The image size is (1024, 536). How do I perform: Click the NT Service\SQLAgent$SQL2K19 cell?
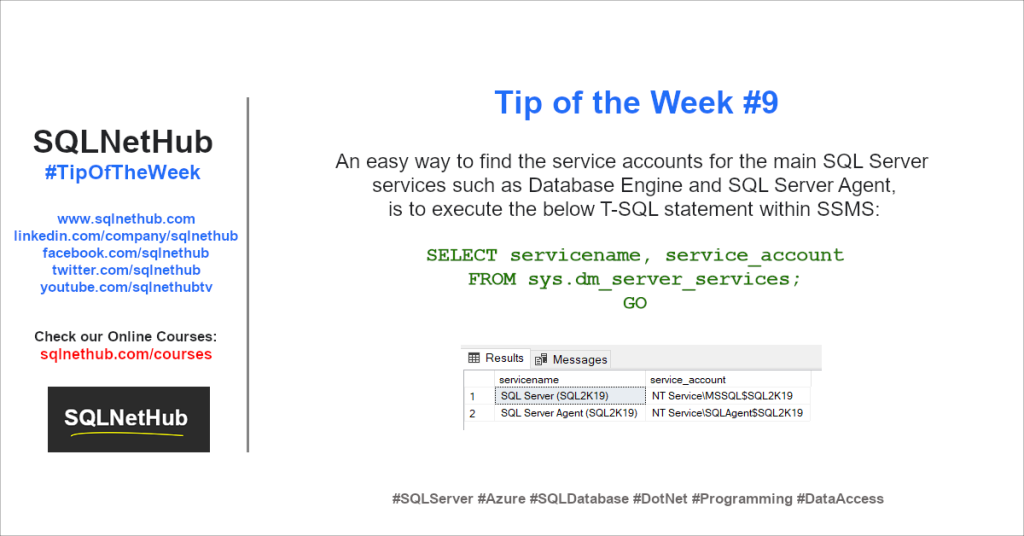coord(728,413)
